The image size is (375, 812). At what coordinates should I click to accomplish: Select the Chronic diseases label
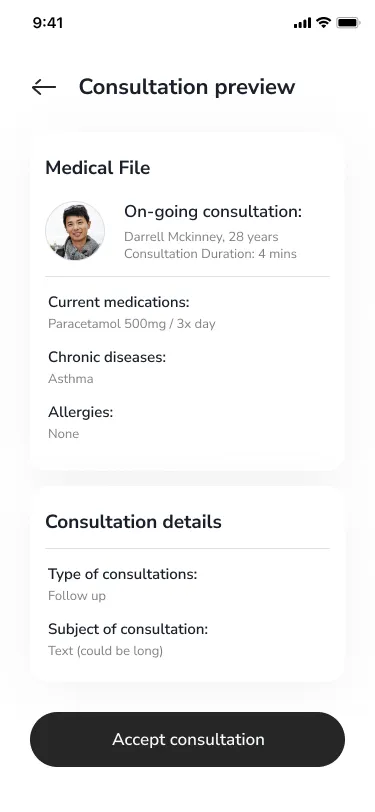click(107, 357)
